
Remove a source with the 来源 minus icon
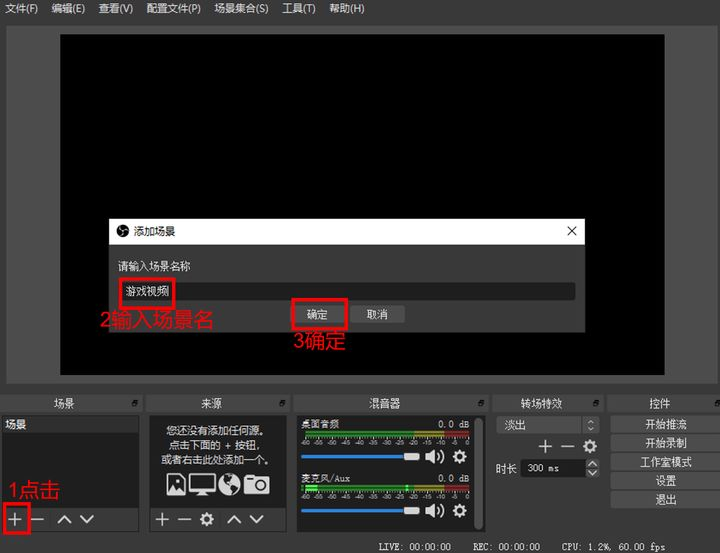185,519
